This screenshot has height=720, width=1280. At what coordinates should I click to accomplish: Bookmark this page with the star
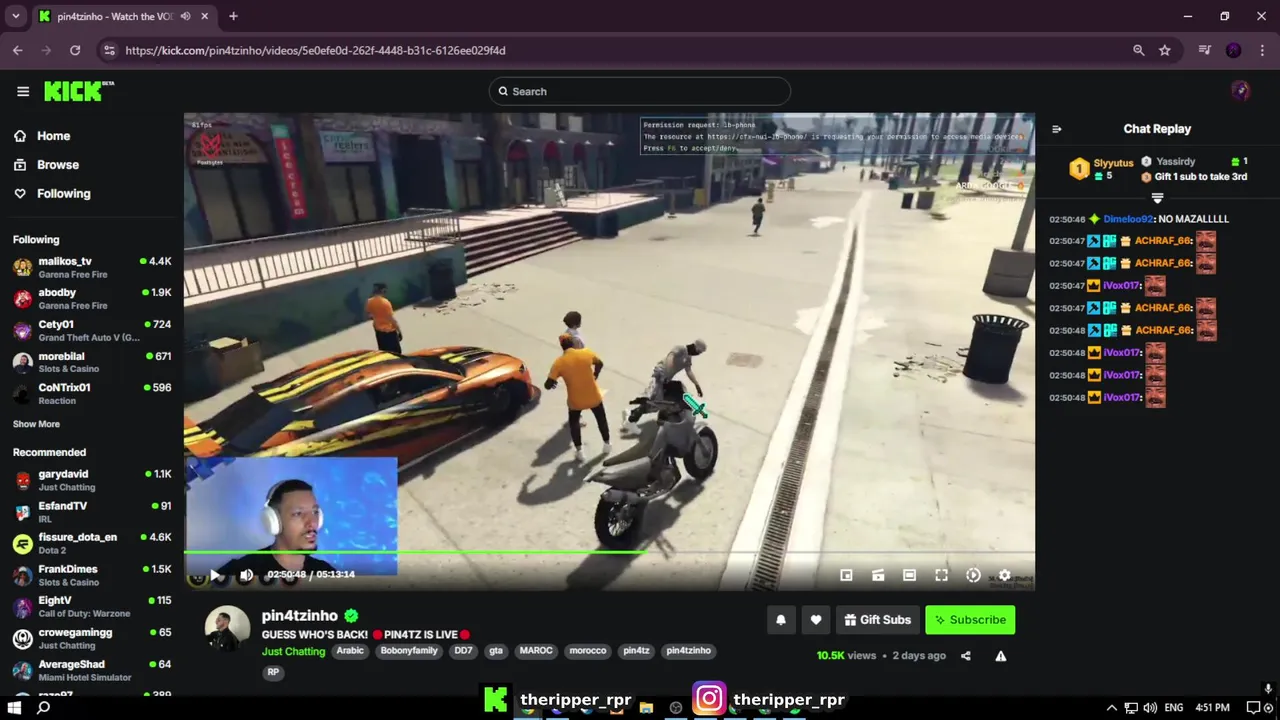(x=1165, y=50)
